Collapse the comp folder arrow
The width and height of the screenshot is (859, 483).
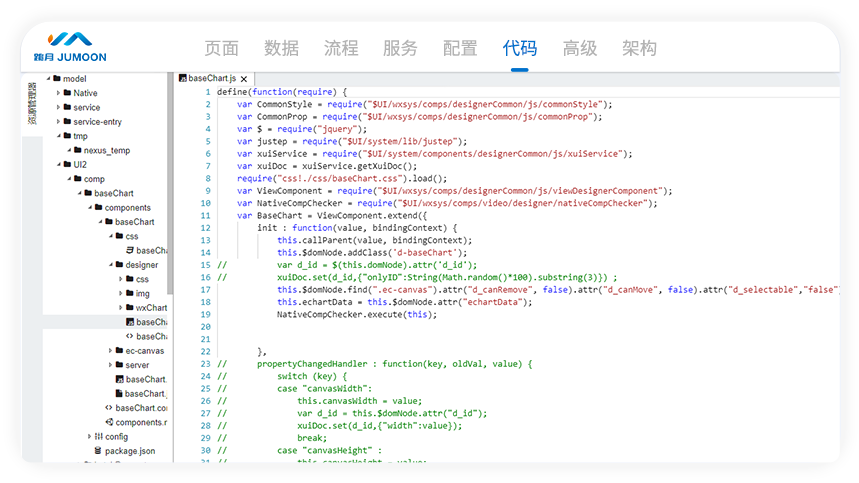69,179
